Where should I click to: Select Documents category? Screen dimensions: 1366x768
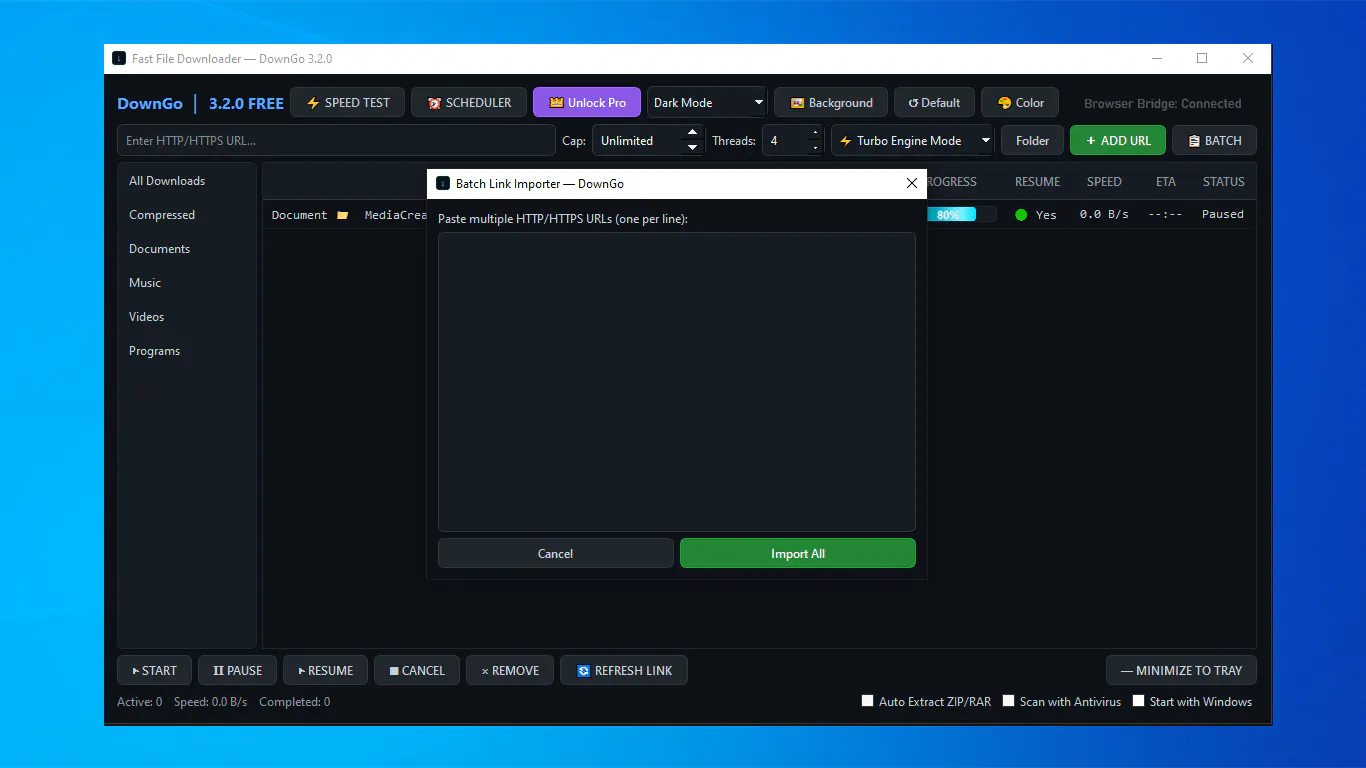click(x=187, y=249)
